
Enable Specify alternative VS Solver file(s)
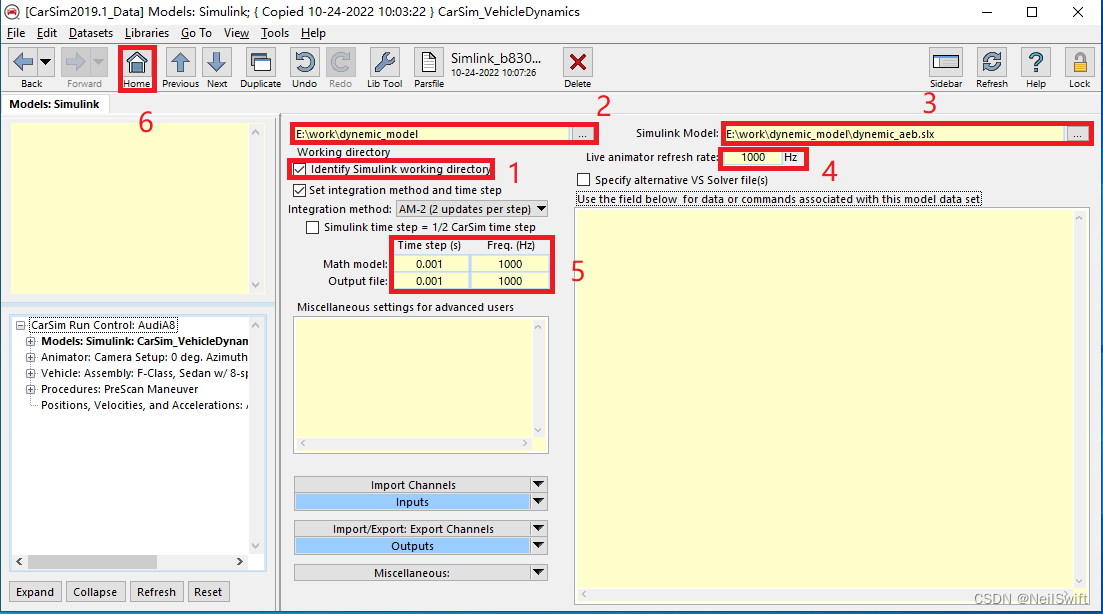(x=583, y=180)
